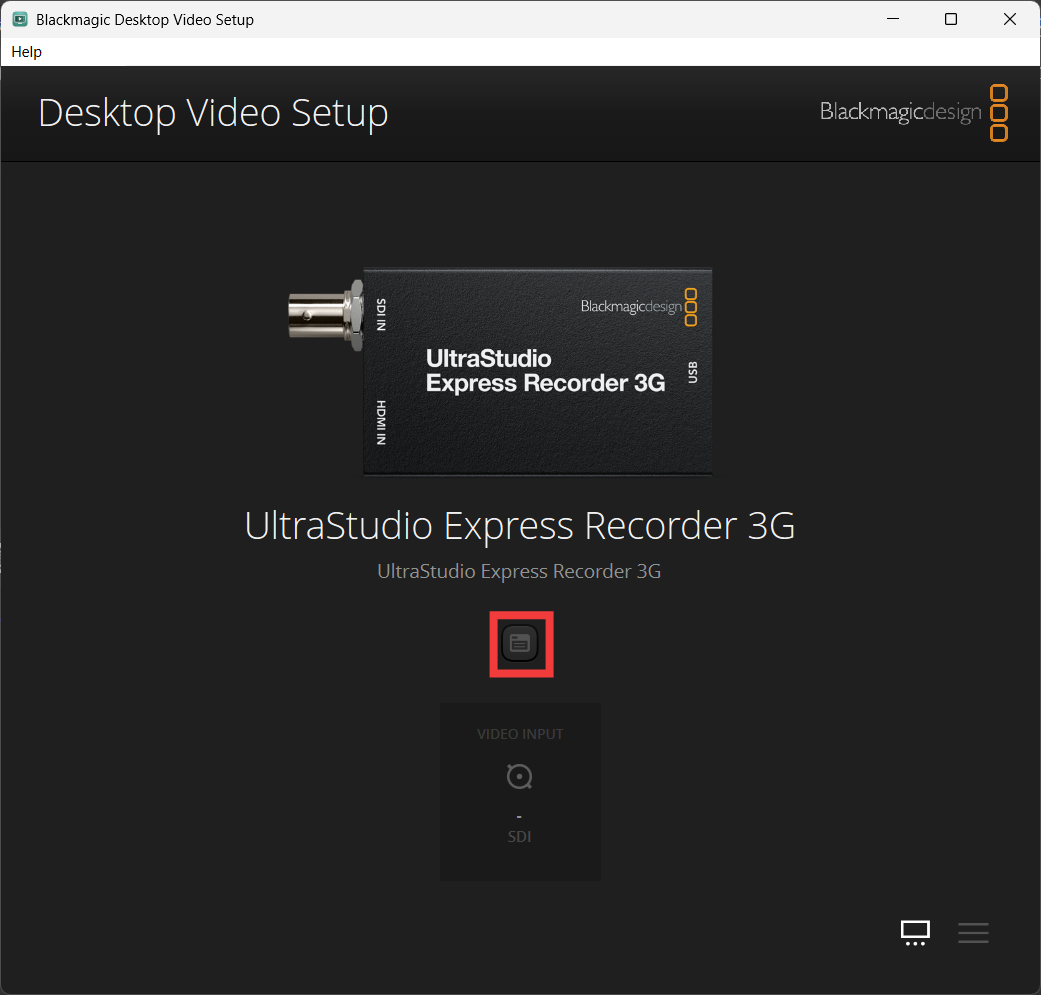1041x995 pixels.
Task: Click the app icon in the title bar
Action: pyautogui.click(x=20, y=19)
